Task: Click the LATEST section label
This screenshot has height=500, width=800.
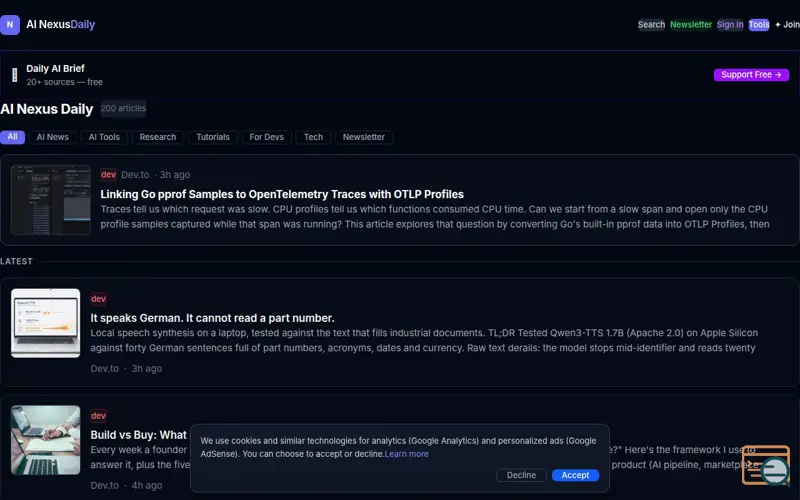Action: point(16,261)
